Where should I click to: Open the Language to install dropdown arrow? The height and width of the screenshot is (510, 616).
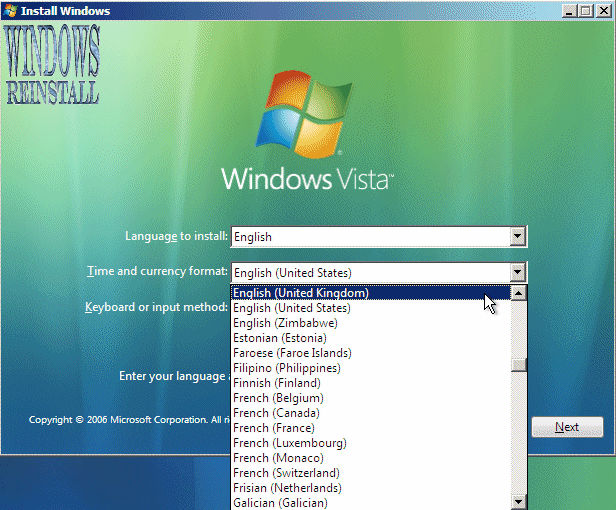tap(517, 237)
